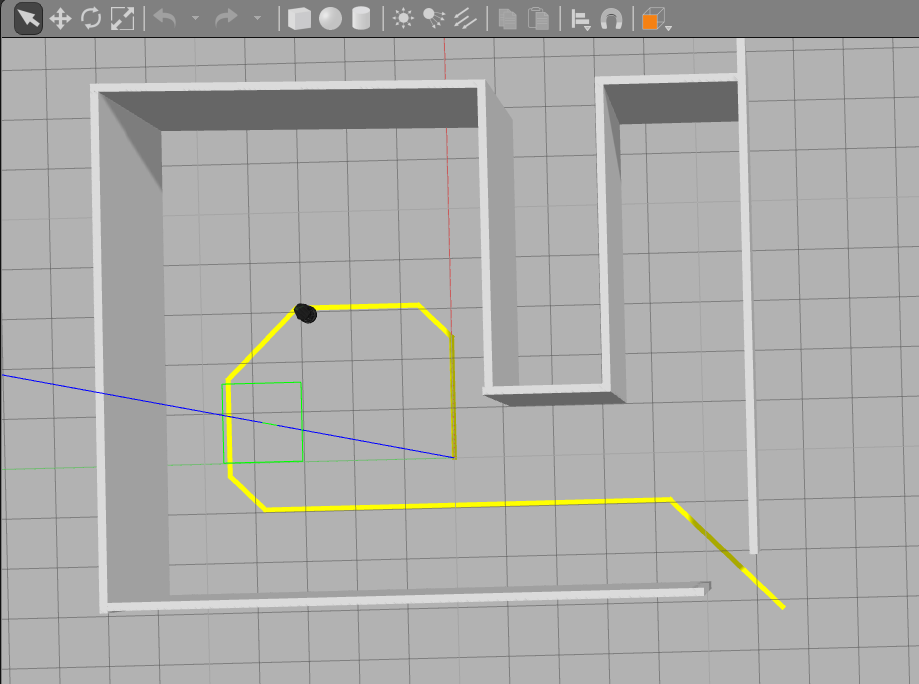The width and height of the screenshot is (919, 684).
Task: Open the align tool
Action: pos(580,19)
